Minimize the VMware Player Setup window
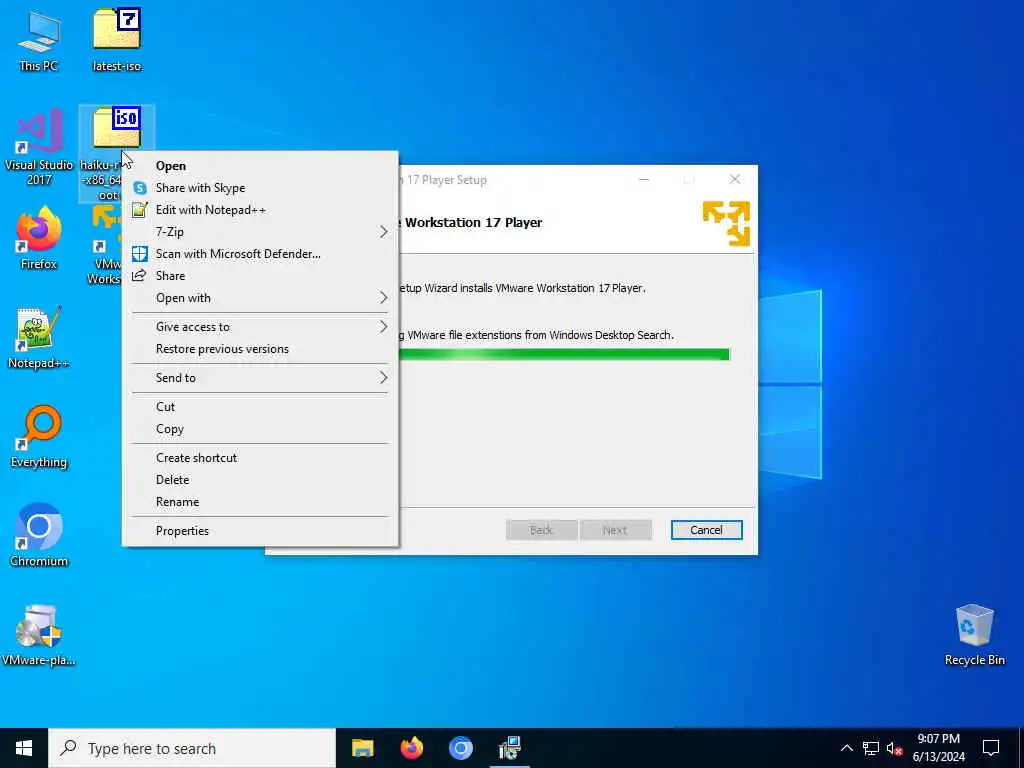 pyautogui.click(x=644, y=179)
